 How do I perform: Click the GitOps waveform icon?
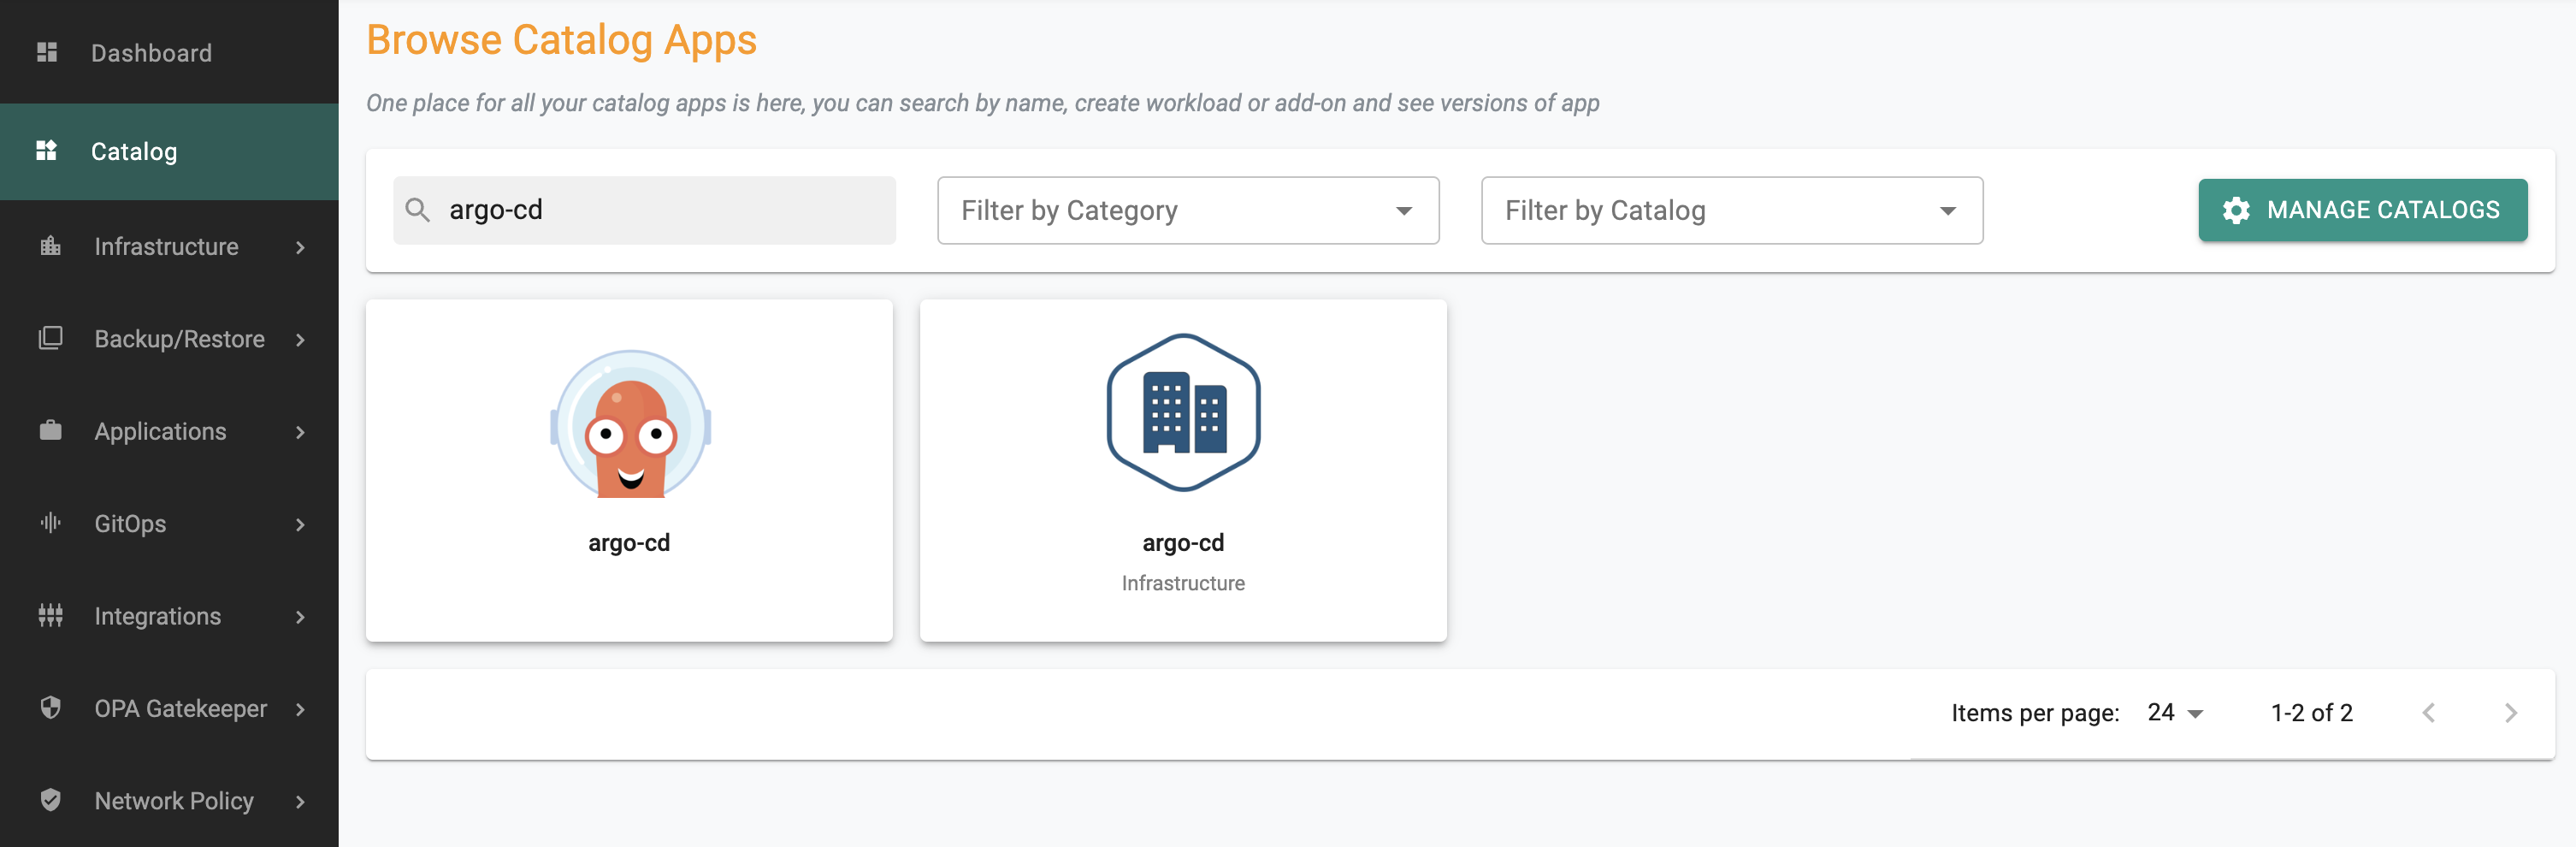click(50, 523)
